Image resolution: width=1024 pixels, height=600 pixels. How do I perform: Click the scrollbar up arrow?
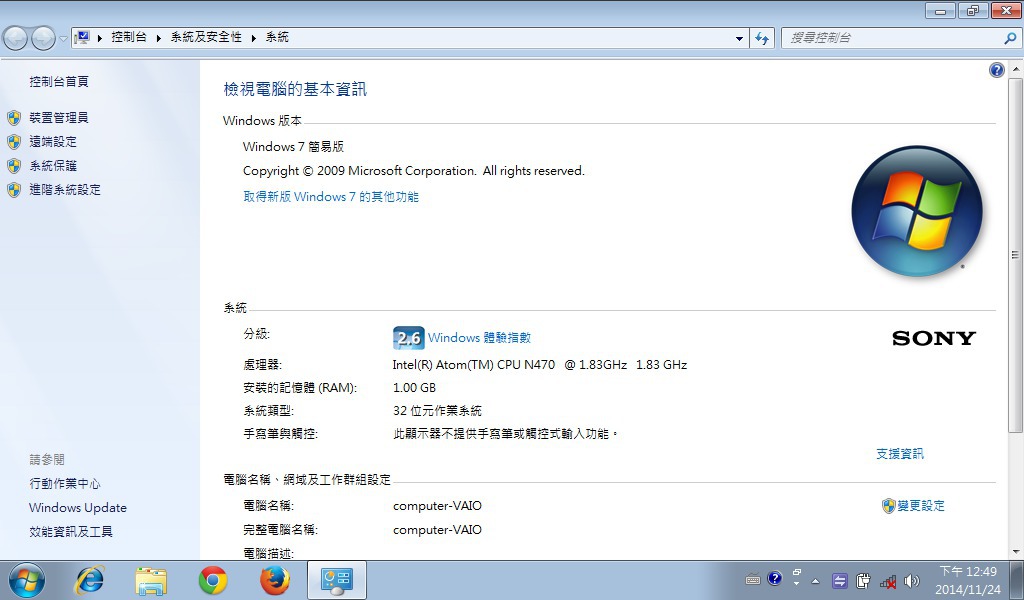click(1016, 69)
